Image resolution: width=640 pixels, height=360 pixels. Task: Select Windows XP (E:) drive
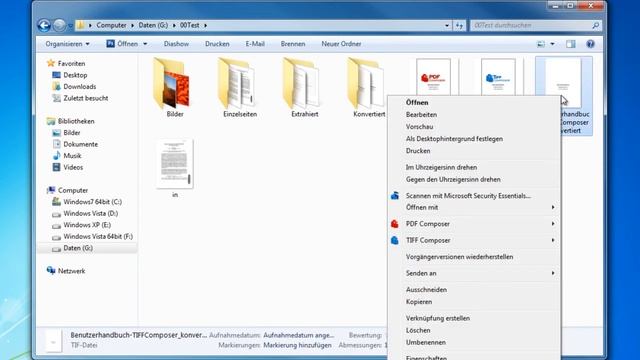pyautogui.click(x=87, y=224)
